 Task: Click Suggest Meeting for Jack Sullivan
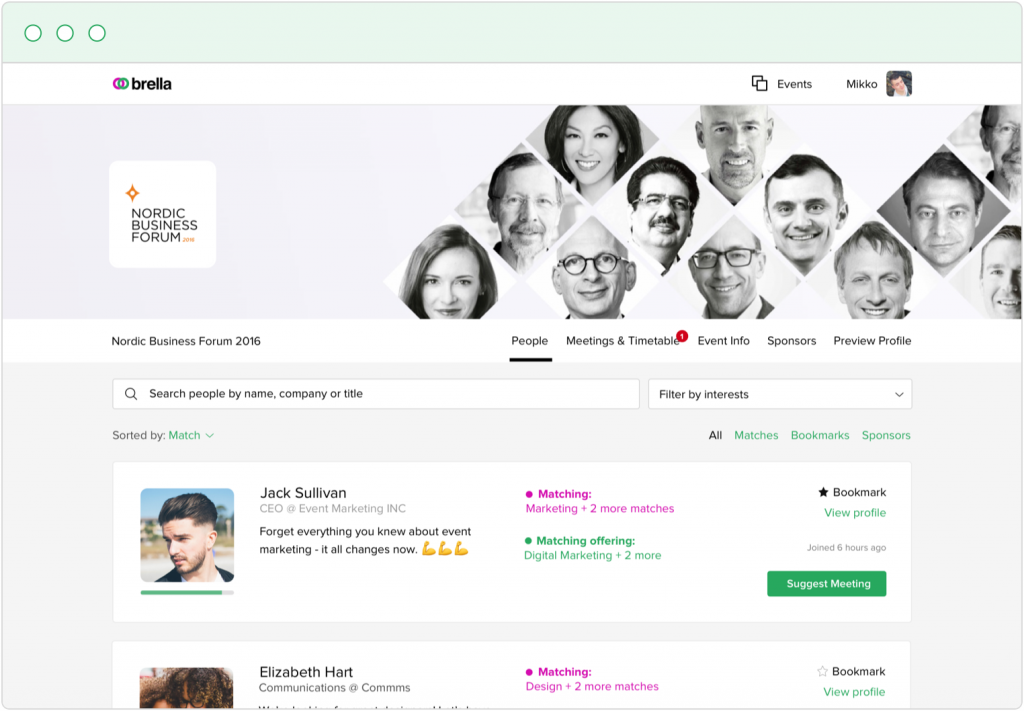coord(827,584)
